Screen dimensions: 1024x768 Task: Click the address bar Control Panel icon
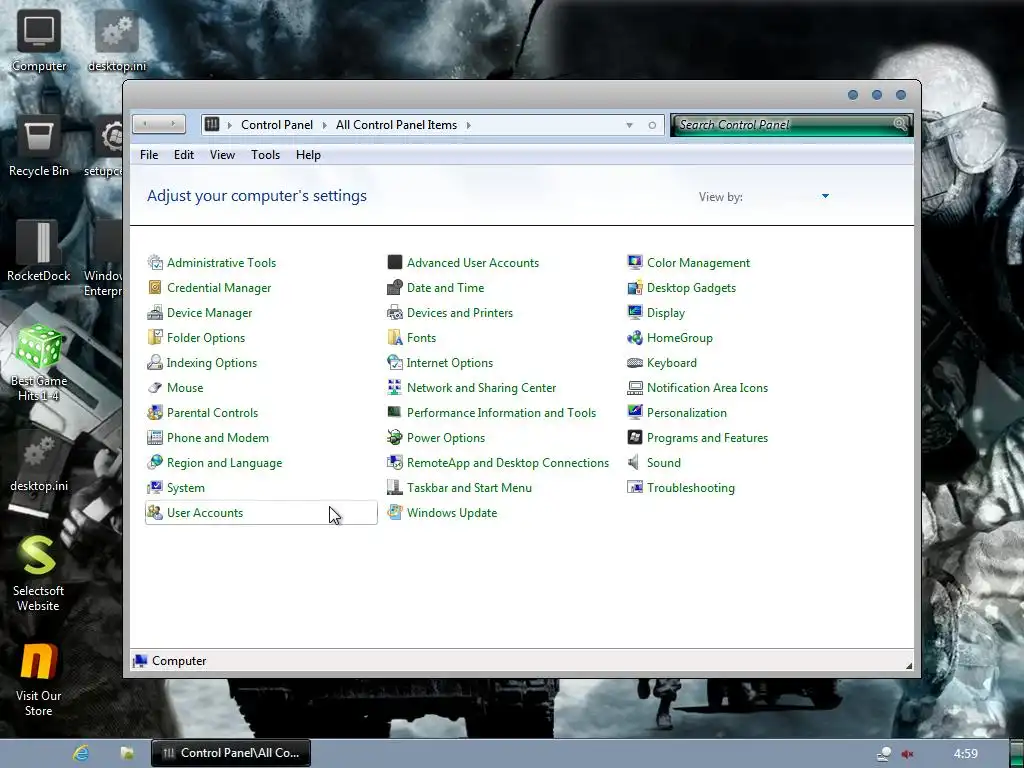pyautogui.click(x=212, y=124)
